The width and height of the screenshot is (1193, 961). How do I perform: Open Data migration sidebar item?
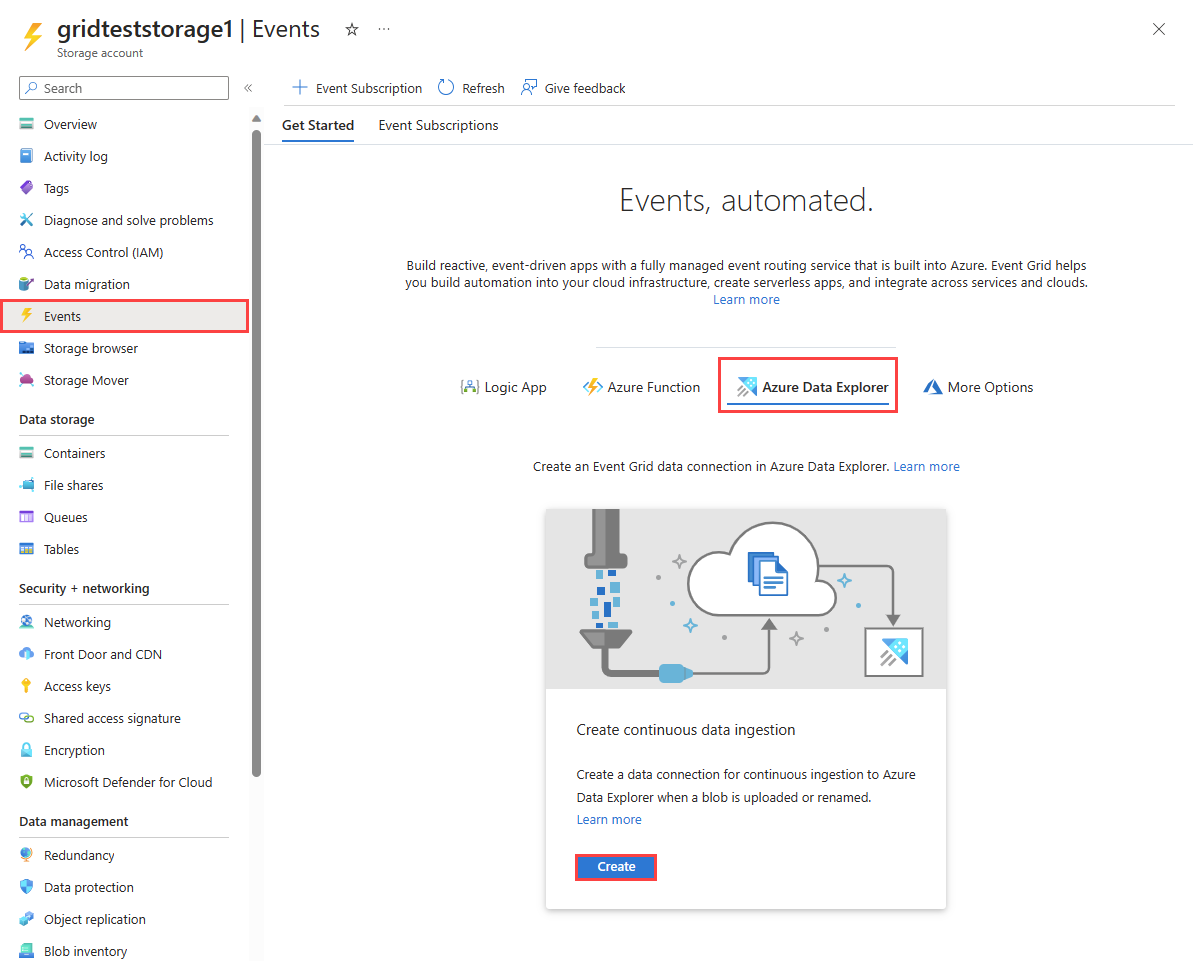point(87,284)
